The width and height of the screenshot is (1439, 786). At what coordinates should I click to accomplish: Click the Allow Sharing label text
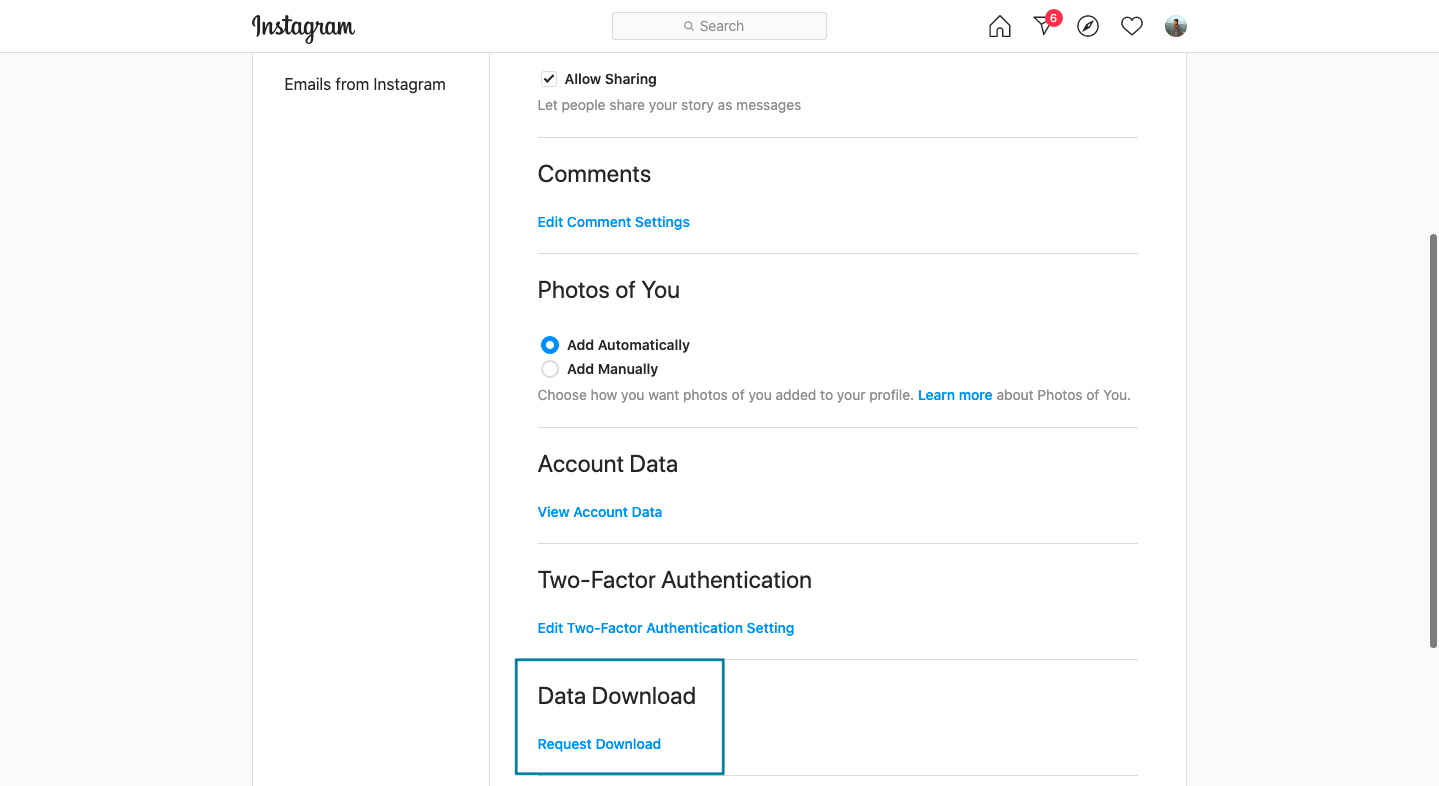click(x=611, y=79)
